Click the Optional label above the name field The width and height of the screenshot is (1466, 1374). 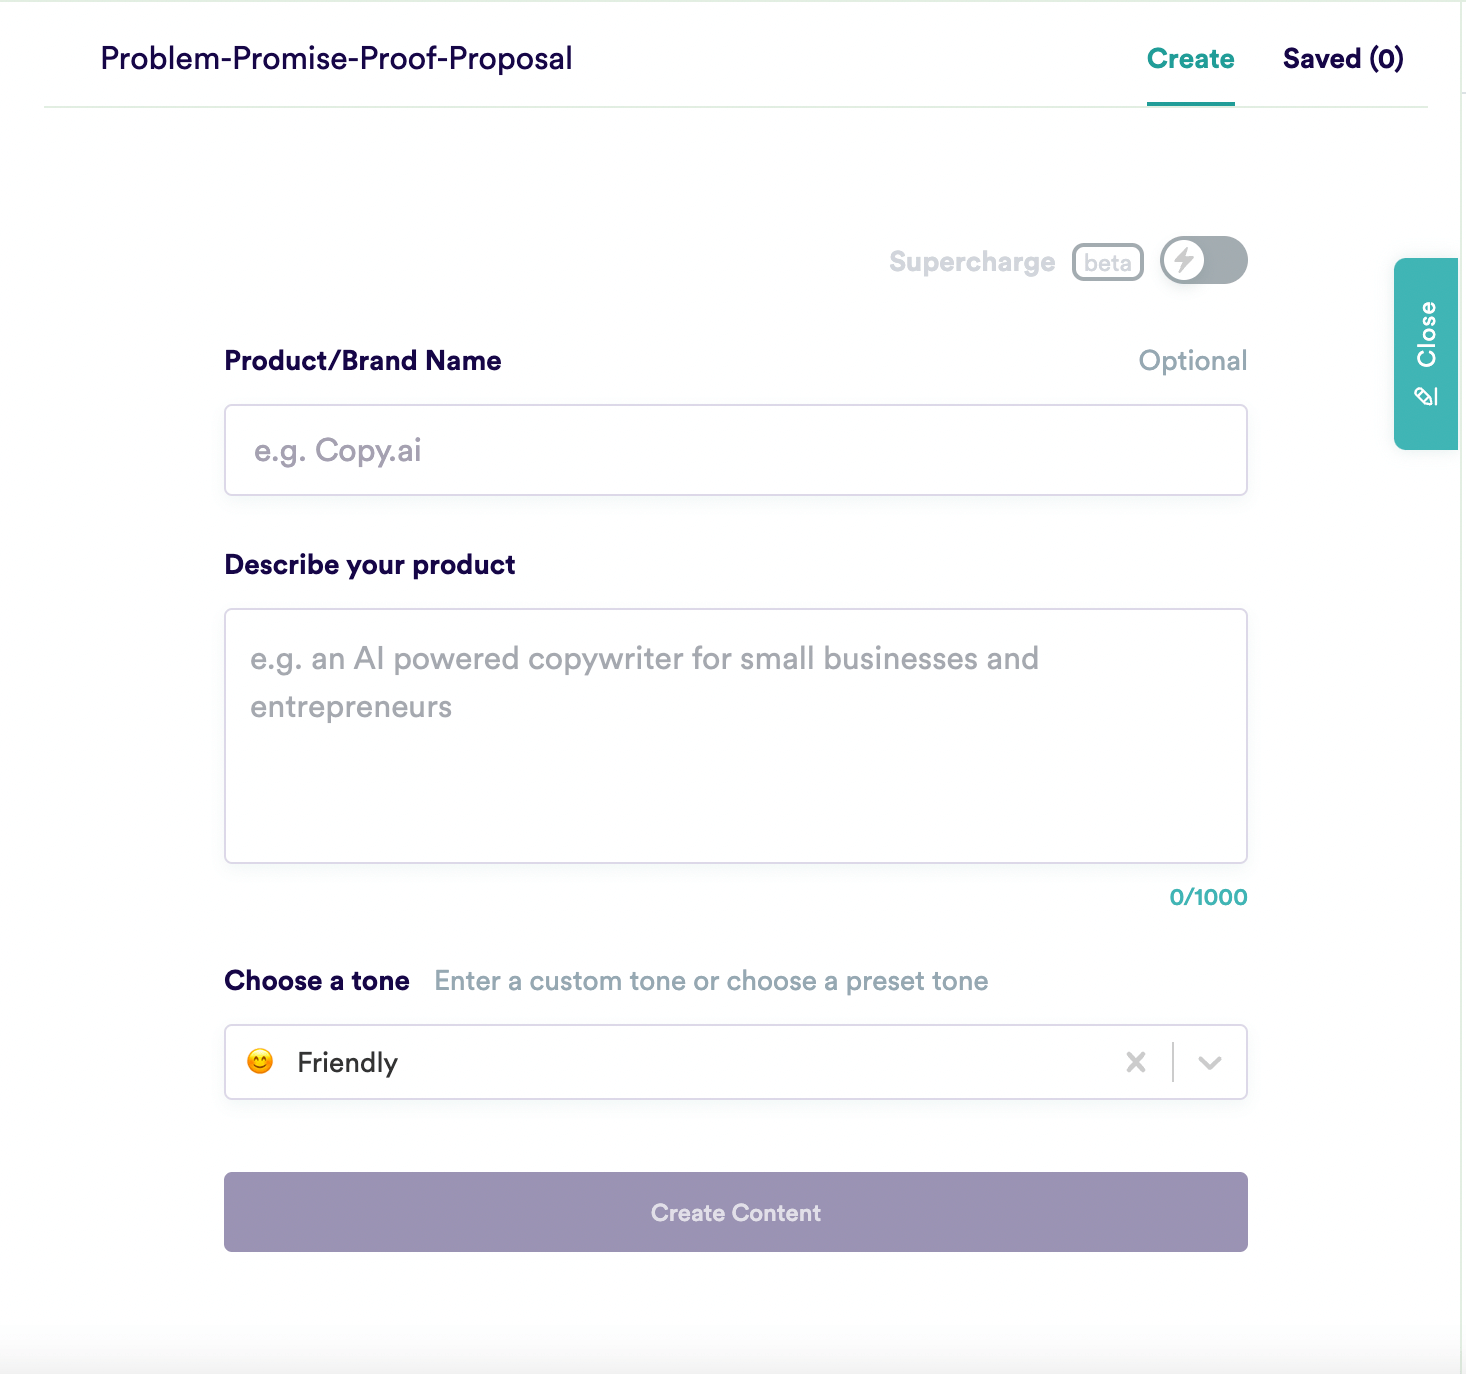(x=1193, y=360)
